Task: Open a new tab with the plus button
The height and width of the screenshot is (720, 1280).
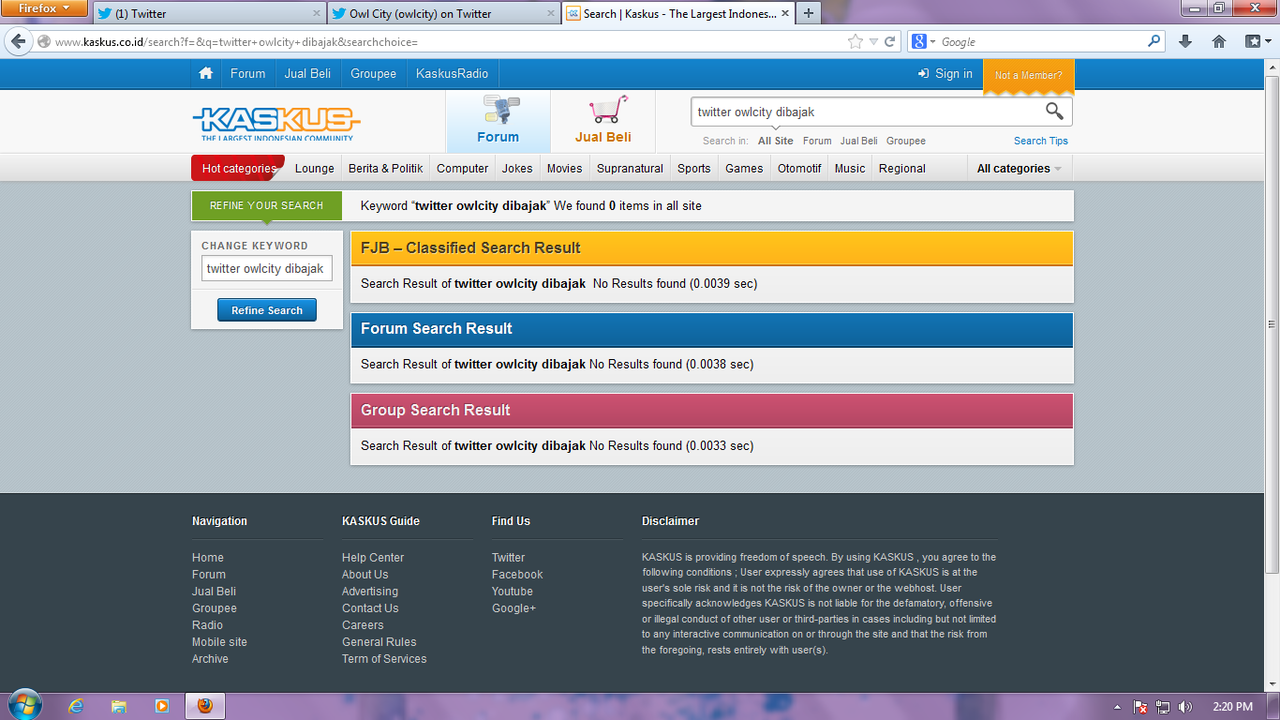Action: click(x=809, y=13)
